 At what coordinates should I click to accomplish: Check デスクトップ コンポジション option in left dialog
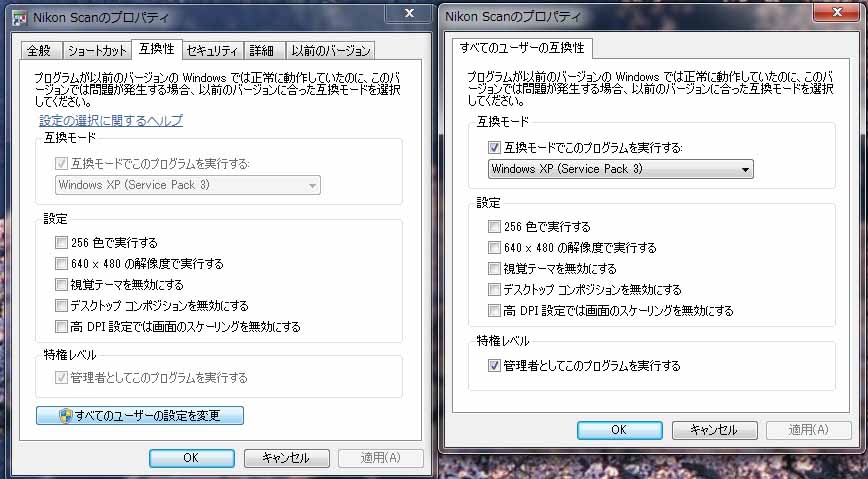pyautogui.click(x=61, y=306)
